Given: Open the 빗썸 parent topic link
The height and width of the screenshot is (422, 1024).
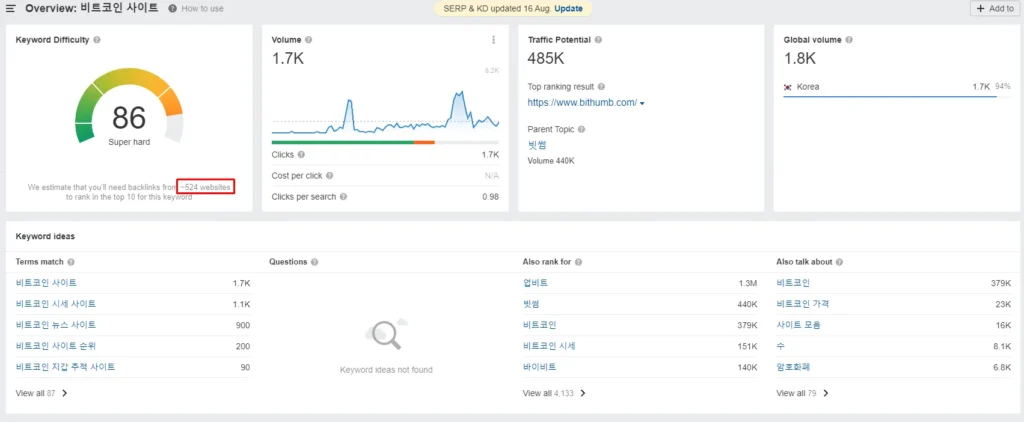Looking at the screenshot, I should pyautogui.click(x=537, y=145).
